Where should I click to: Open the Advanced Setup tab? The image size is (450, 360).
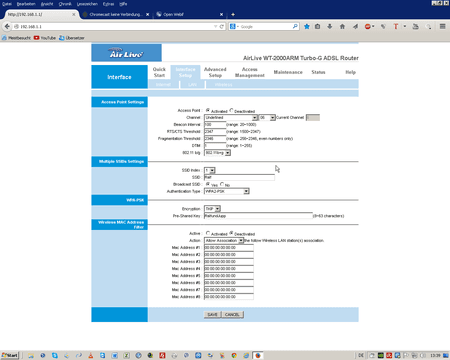[215, 72]
